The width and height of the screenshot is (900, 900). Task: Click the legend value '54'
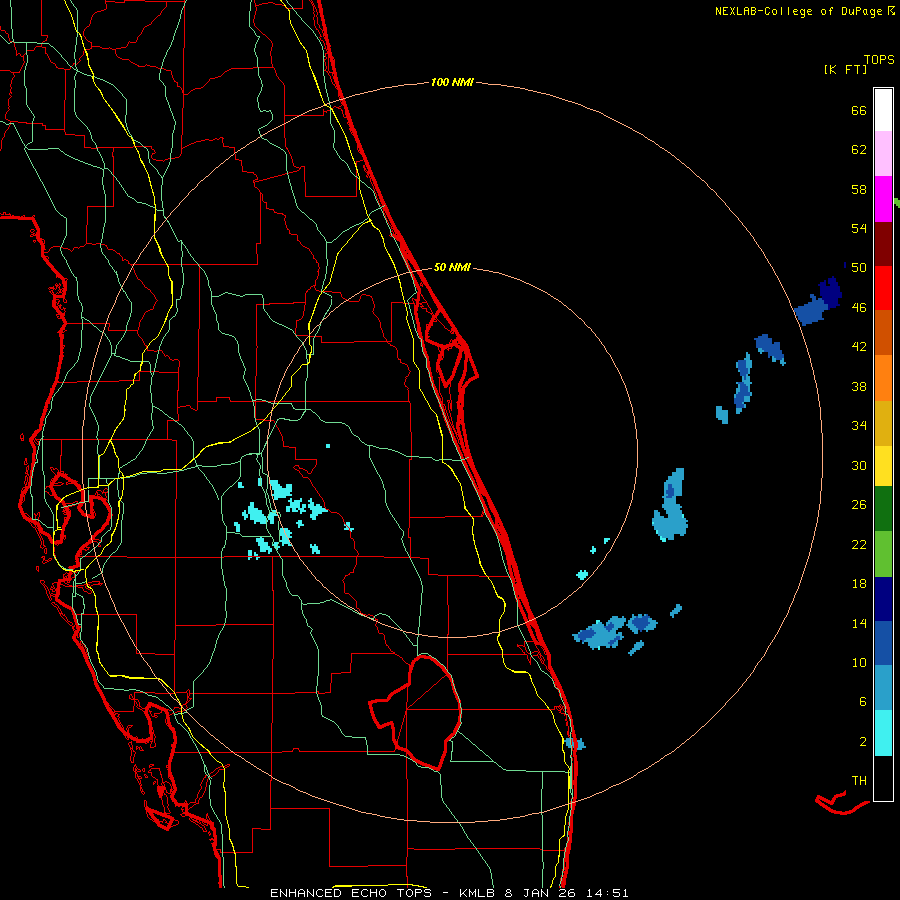(859, 228)
